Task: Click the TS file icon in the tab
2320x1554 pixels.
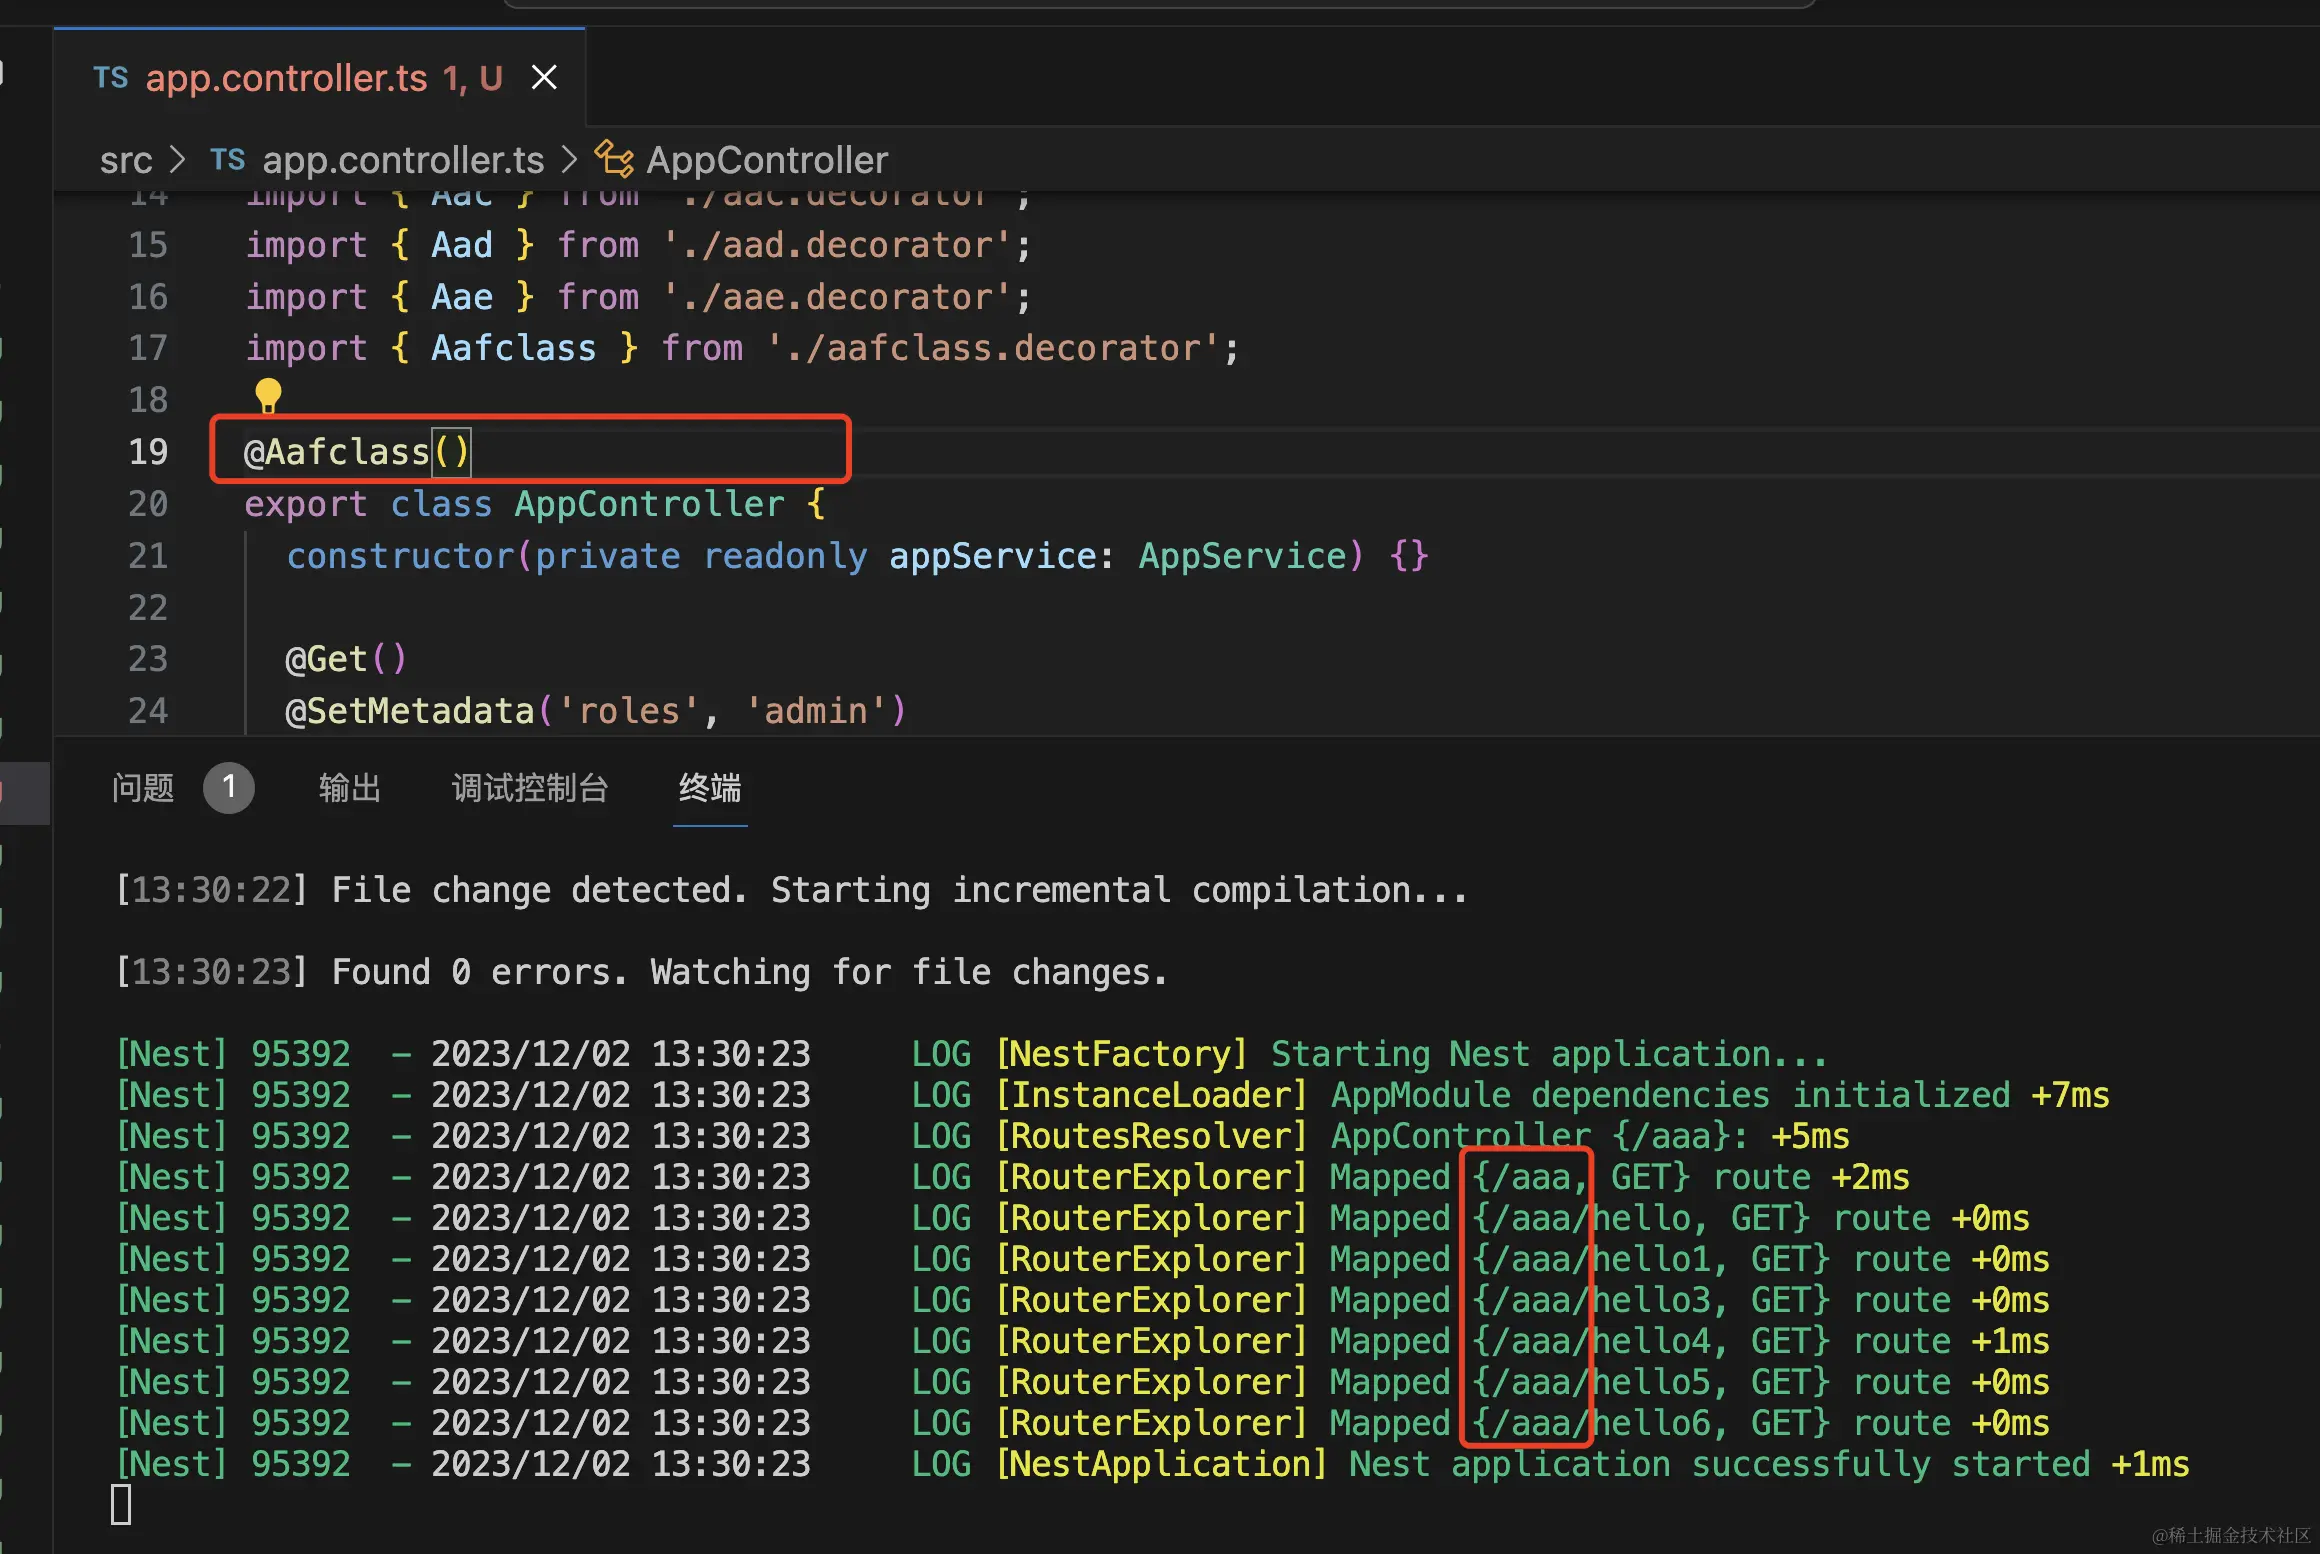Action: (x=110, y=77)
